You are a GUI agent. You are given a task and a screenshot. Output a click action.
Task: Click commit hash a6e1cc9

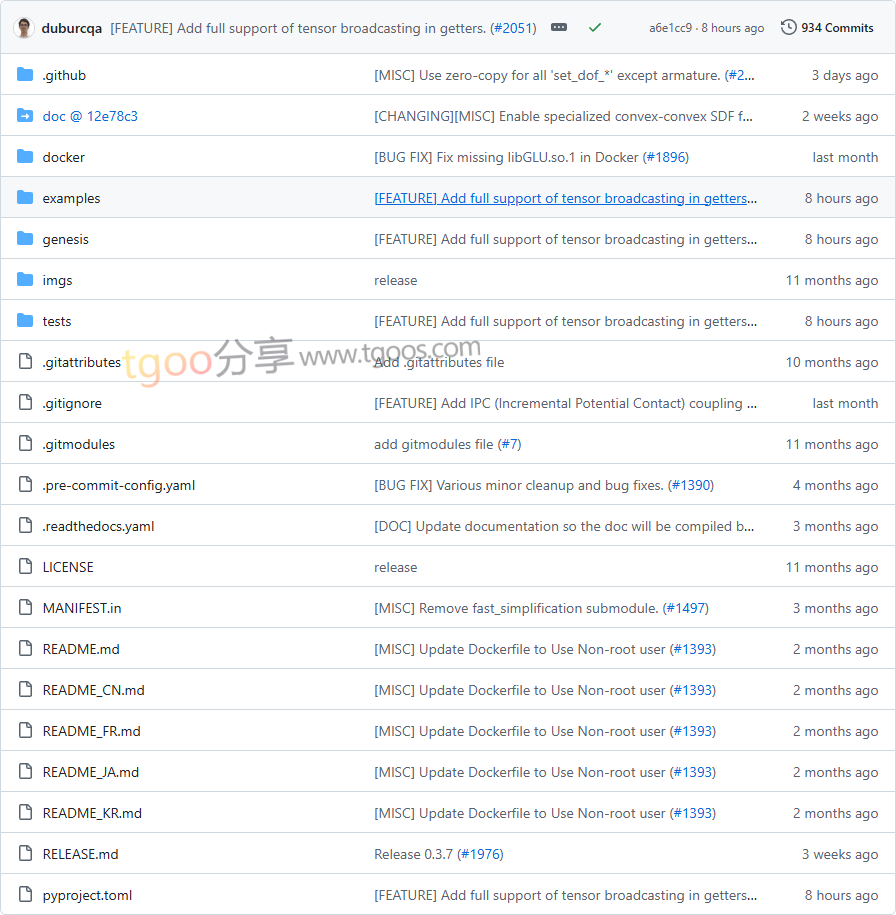click(x=670, y=28)
